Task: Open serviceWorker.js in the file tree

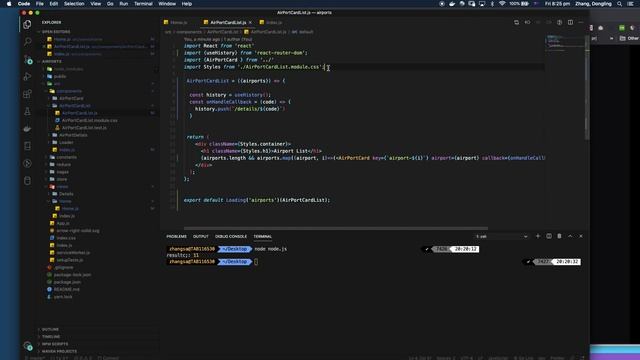Action: tap(73, 253)
